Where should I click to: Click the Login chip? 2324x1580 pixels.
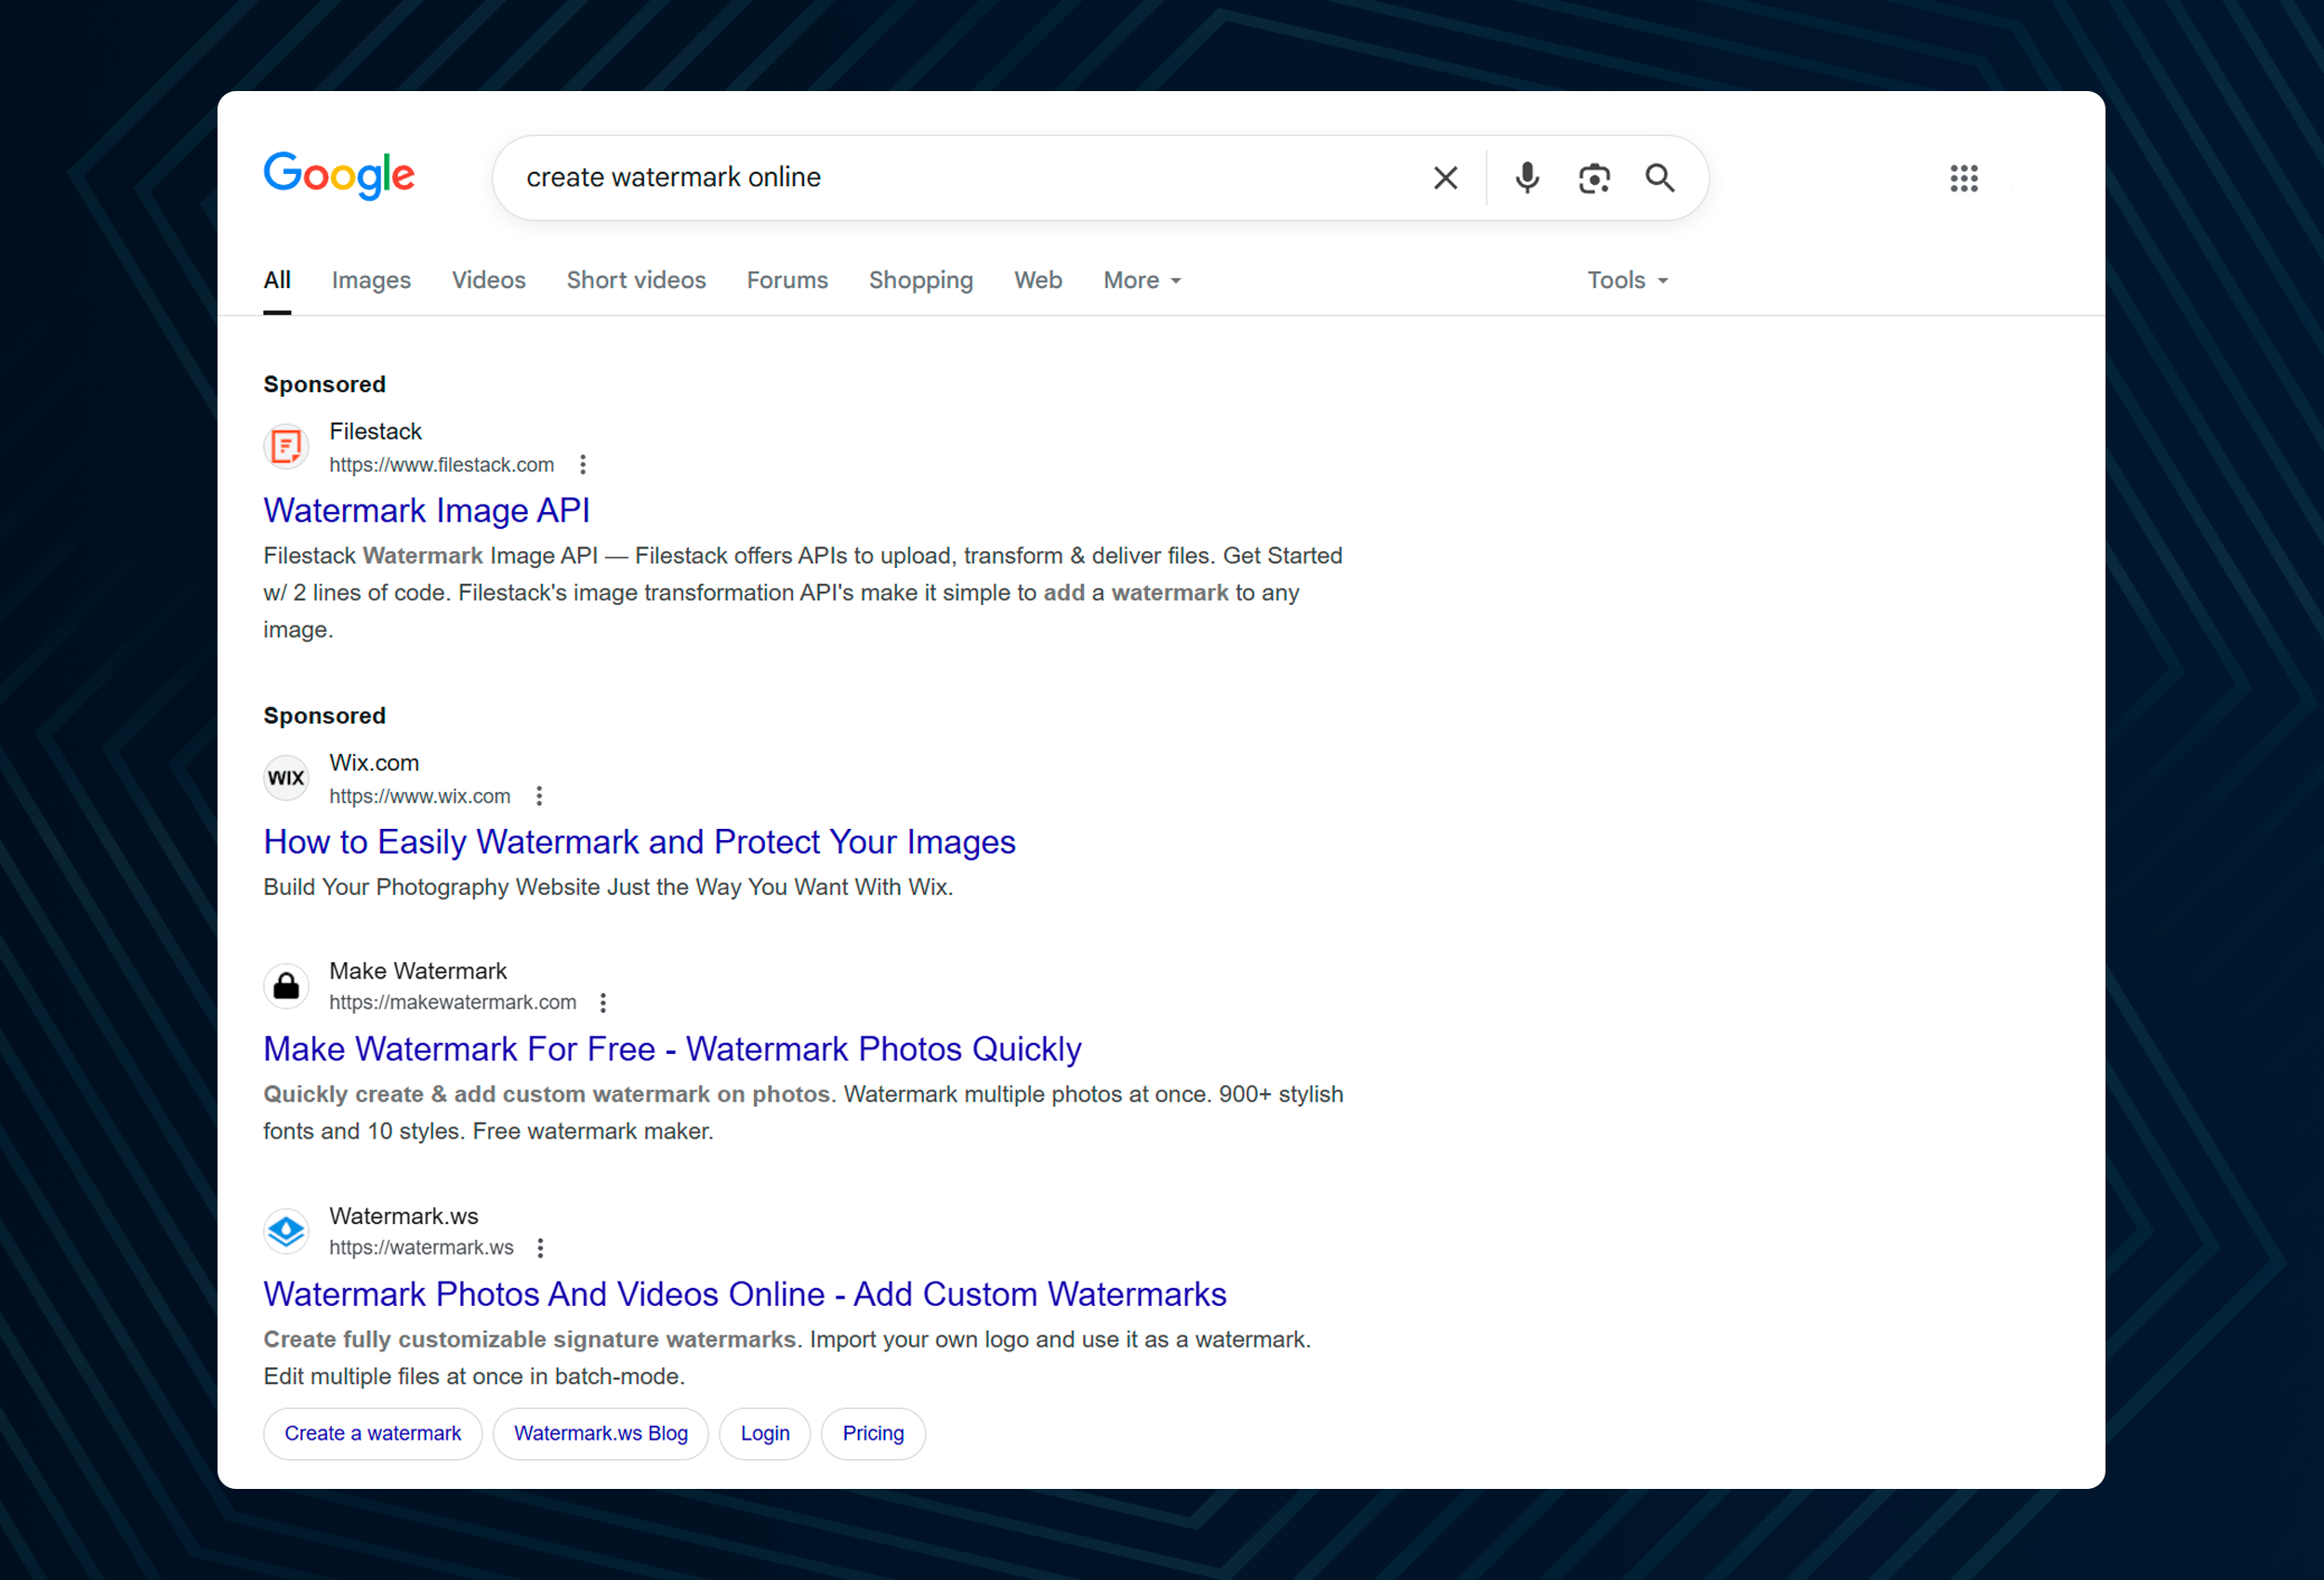(x=765, y=1433)
